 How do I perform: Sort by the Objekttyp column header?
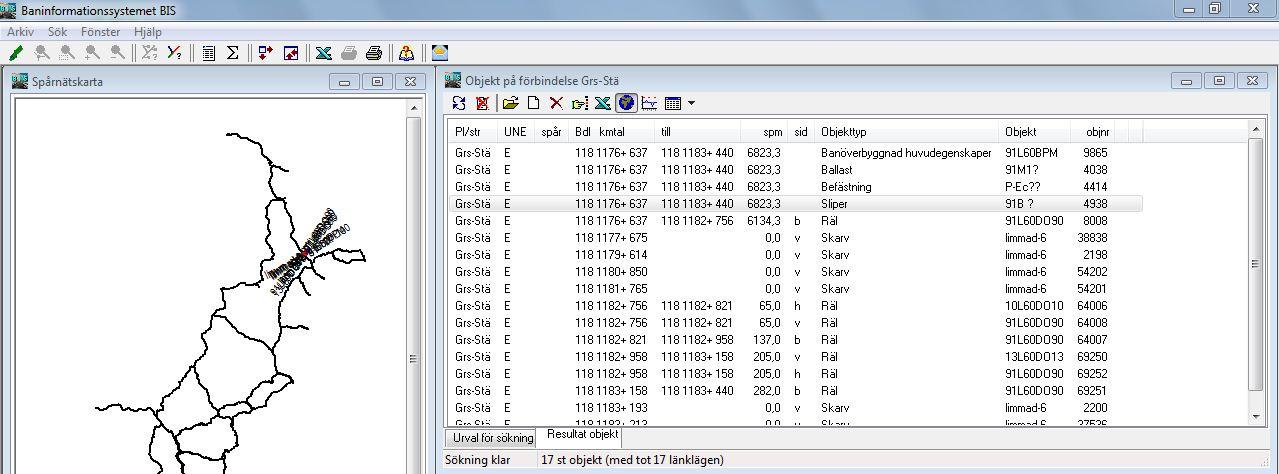[x=908, y=131]
